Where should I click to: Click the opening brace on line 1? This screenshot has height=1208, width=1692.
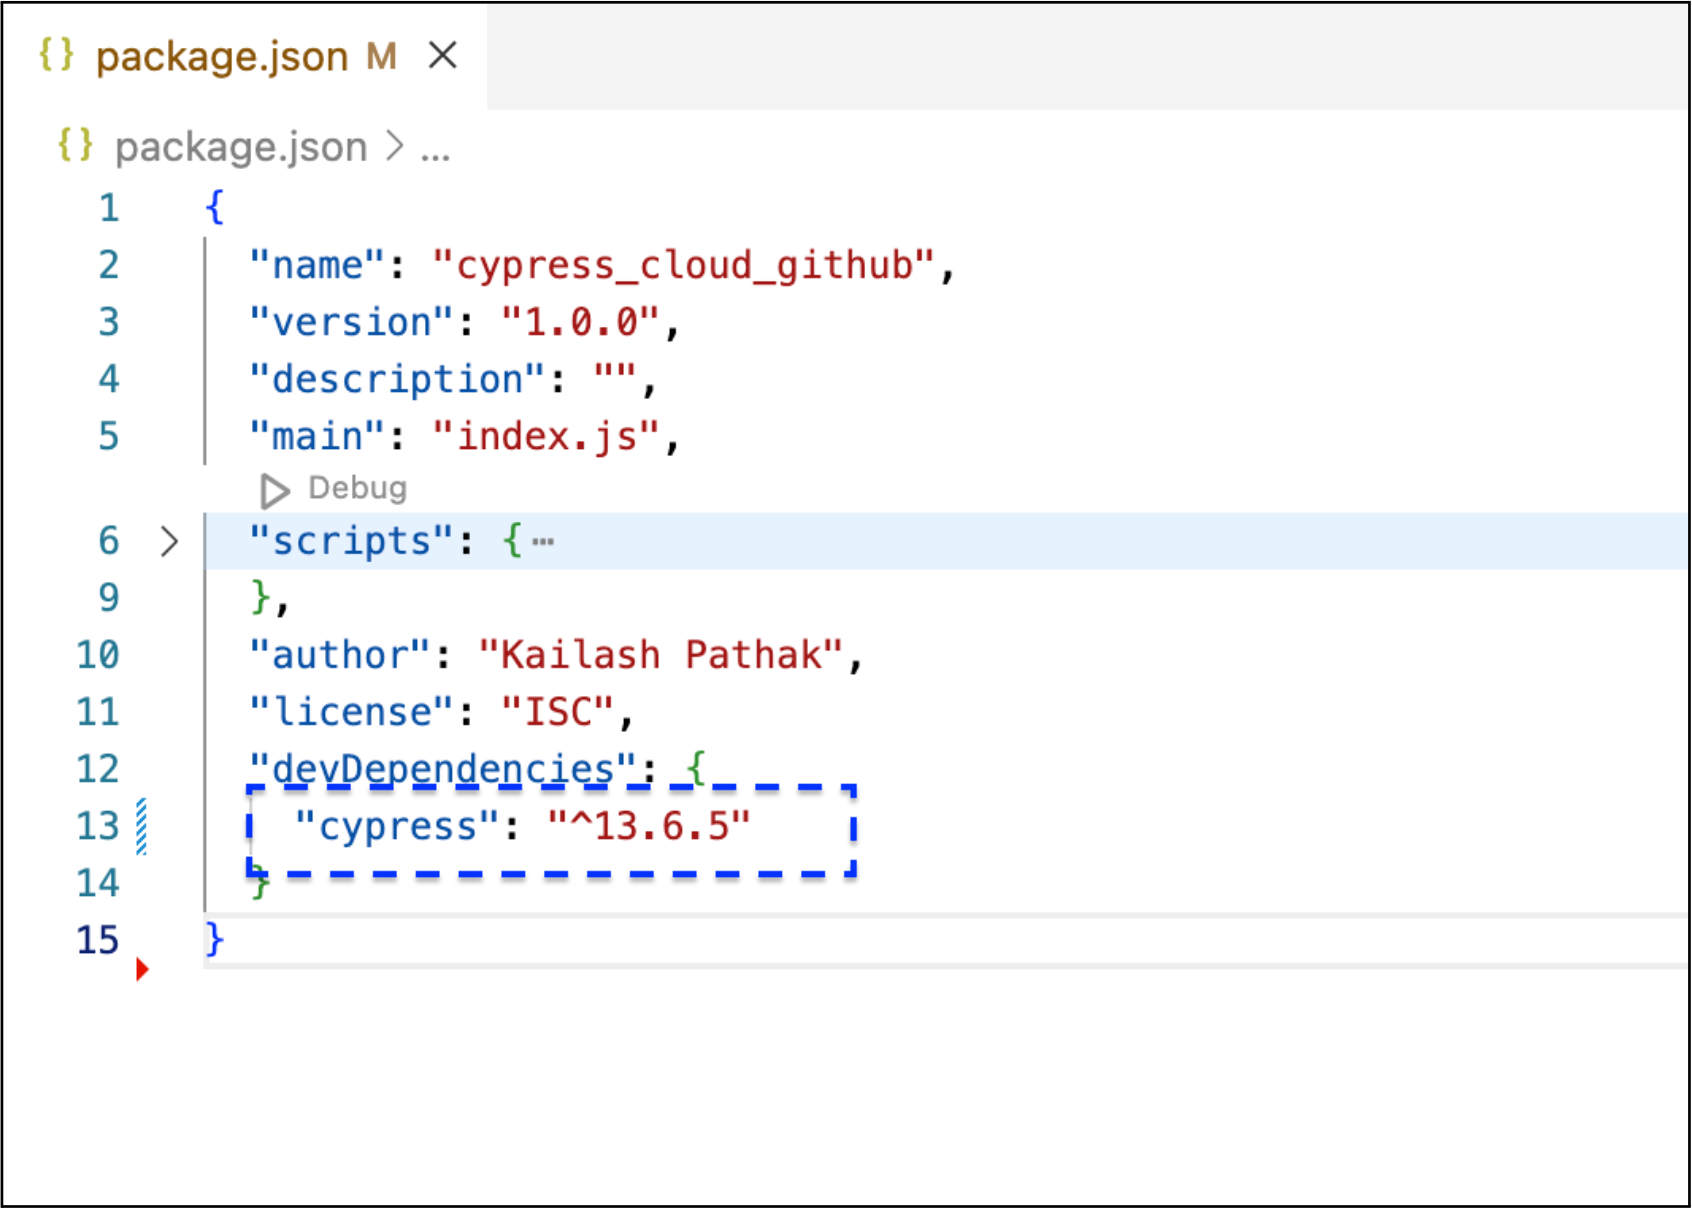click(x=214, y=208)
